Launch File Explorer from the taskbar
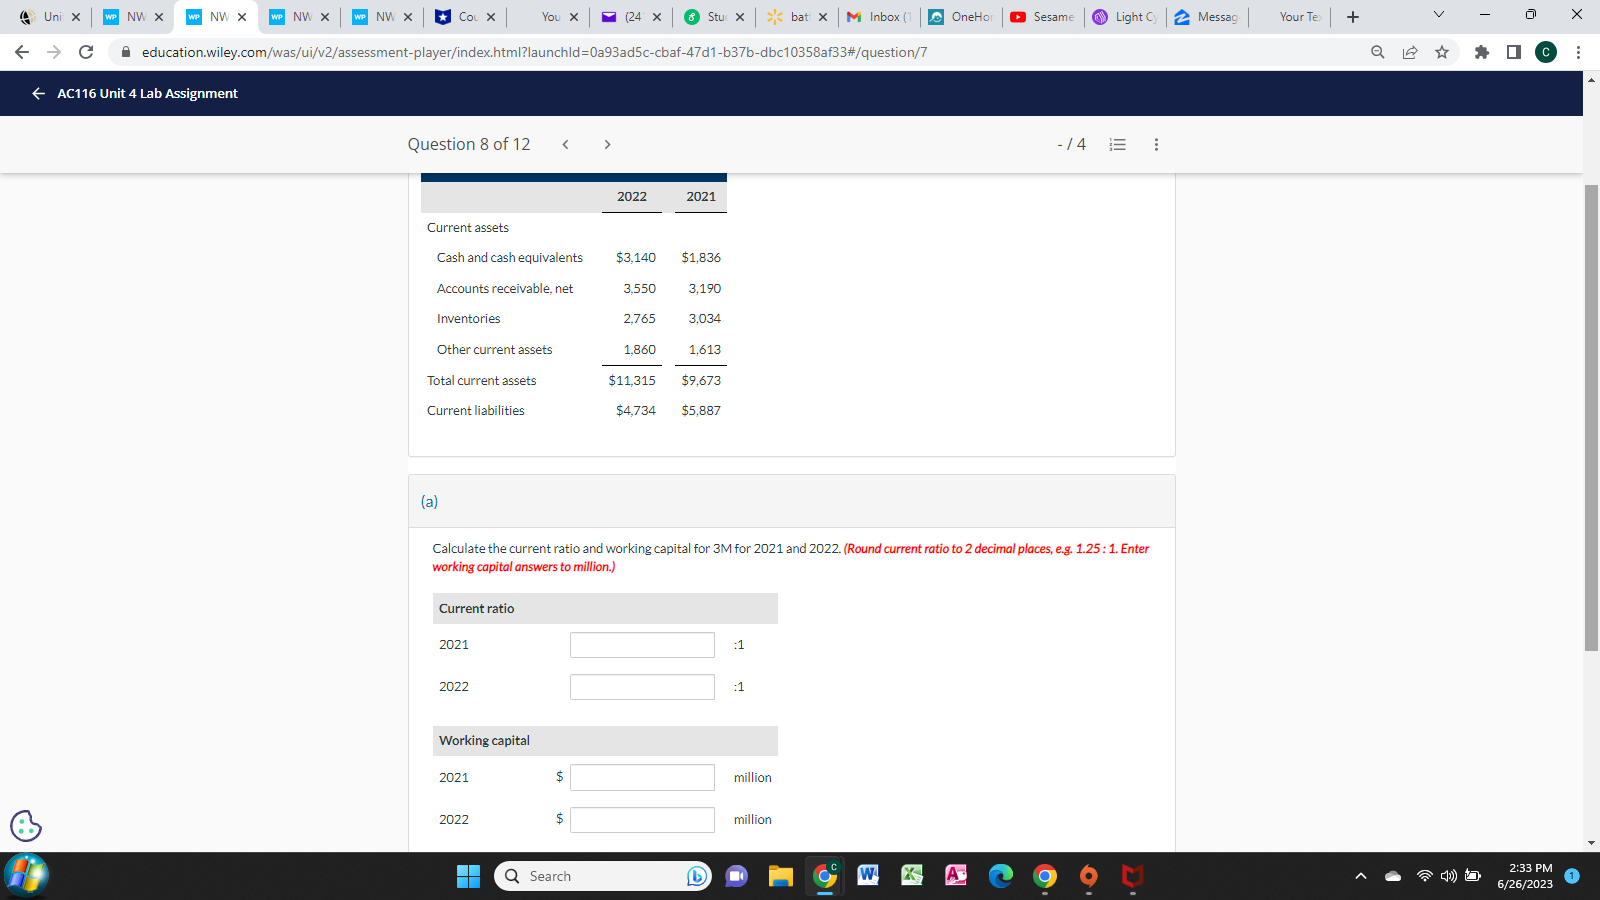Image resolution: width=1600 pixels, height=900 pixels. click(x=781, y=876)
